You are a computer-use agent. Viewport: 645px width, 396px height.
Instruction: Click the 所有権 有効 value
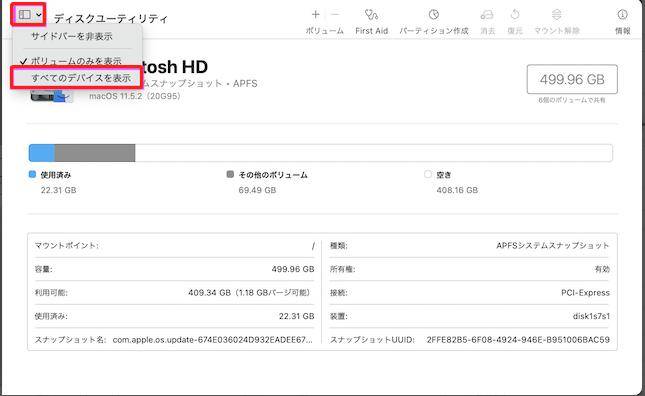602,269
